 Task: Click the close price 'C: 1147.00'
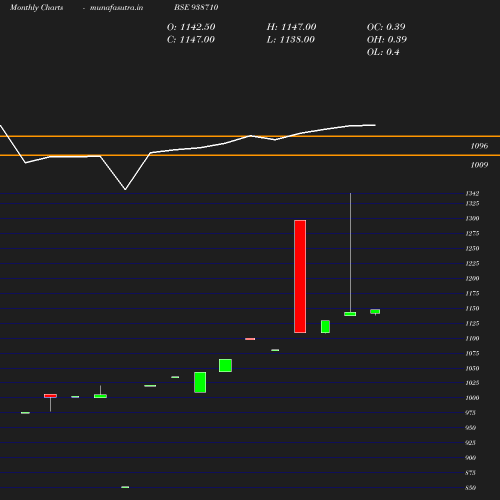coord(191,40)
